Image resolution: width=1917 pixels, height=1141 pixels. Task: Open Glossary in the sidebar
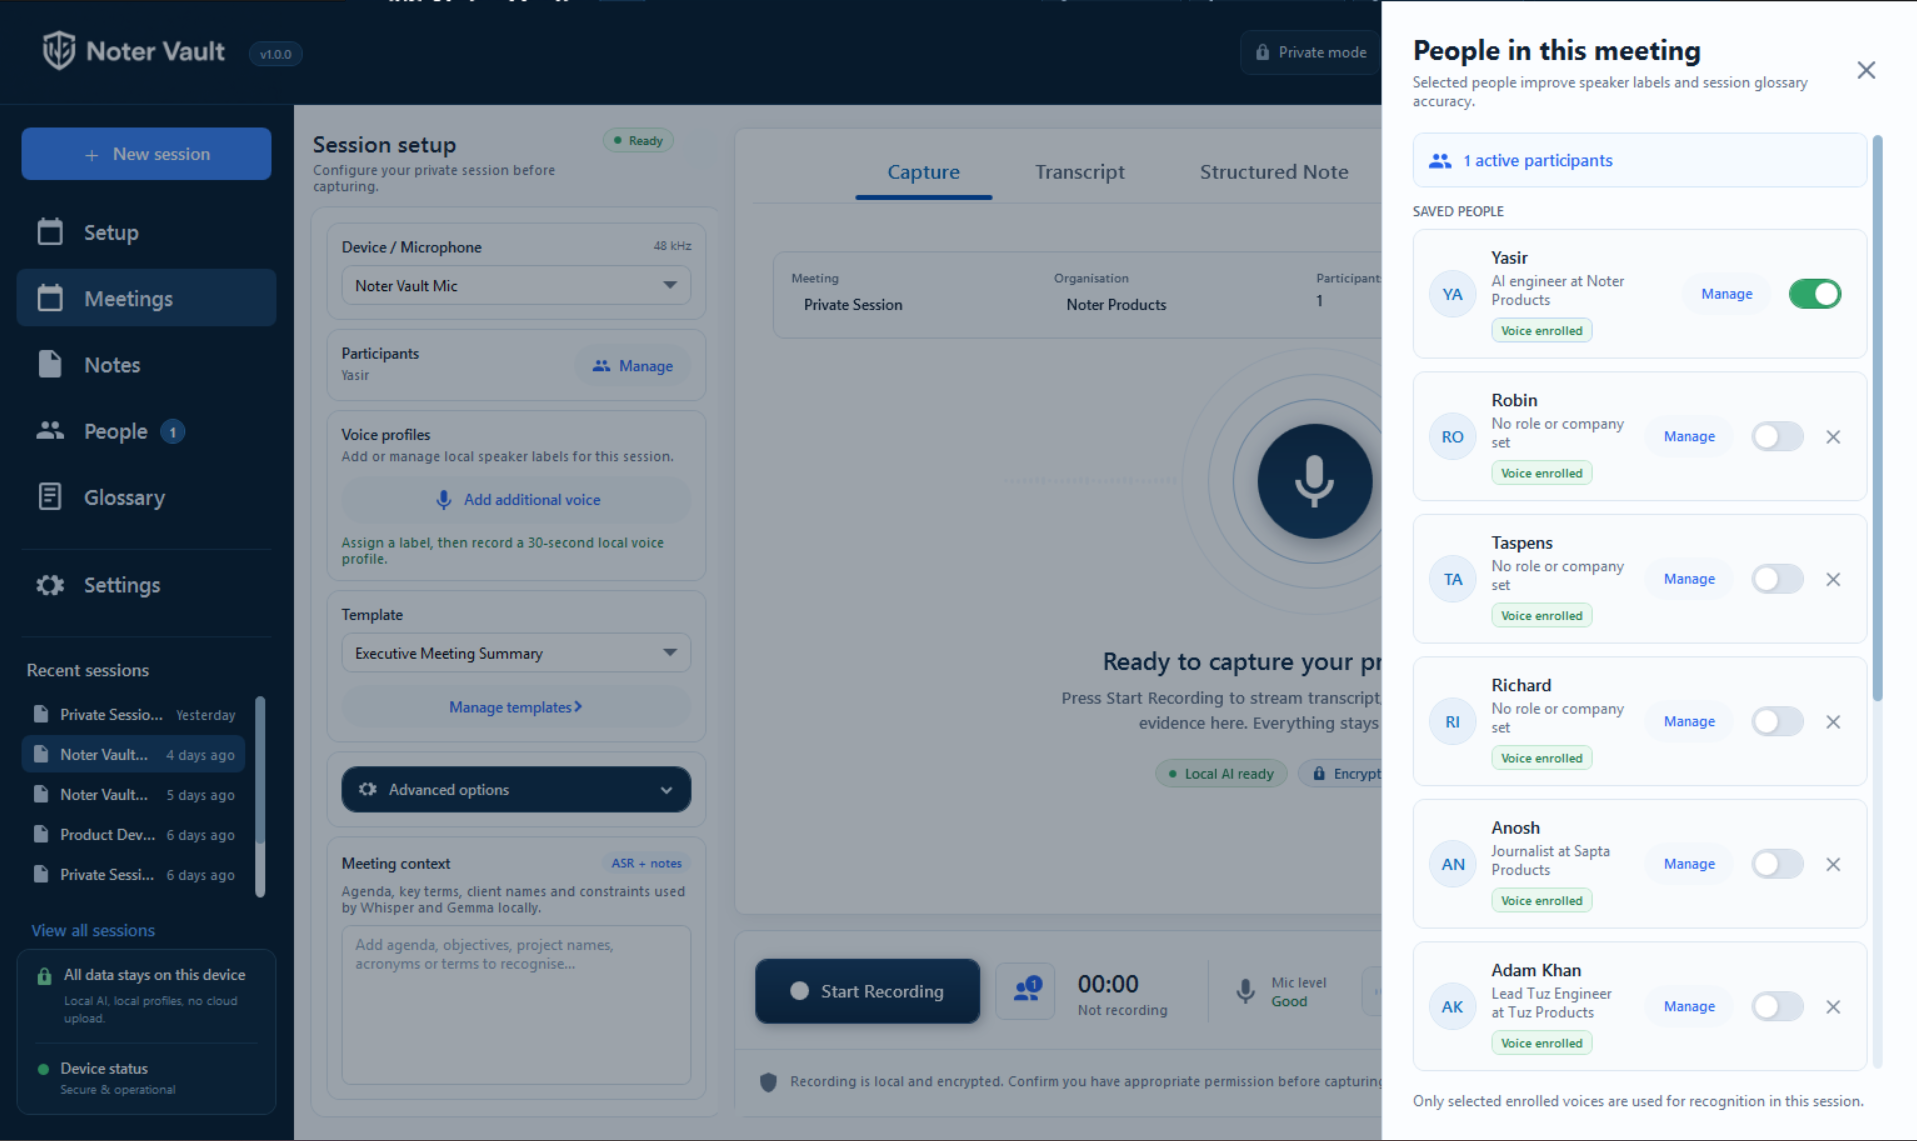(146, 497)
